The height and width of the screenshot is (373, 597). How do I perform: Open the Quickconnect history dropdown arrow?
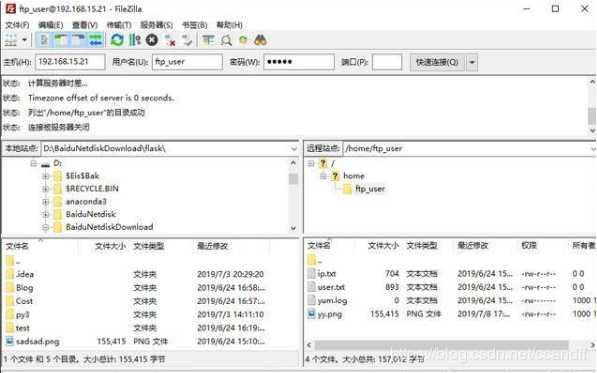[472, 62]
